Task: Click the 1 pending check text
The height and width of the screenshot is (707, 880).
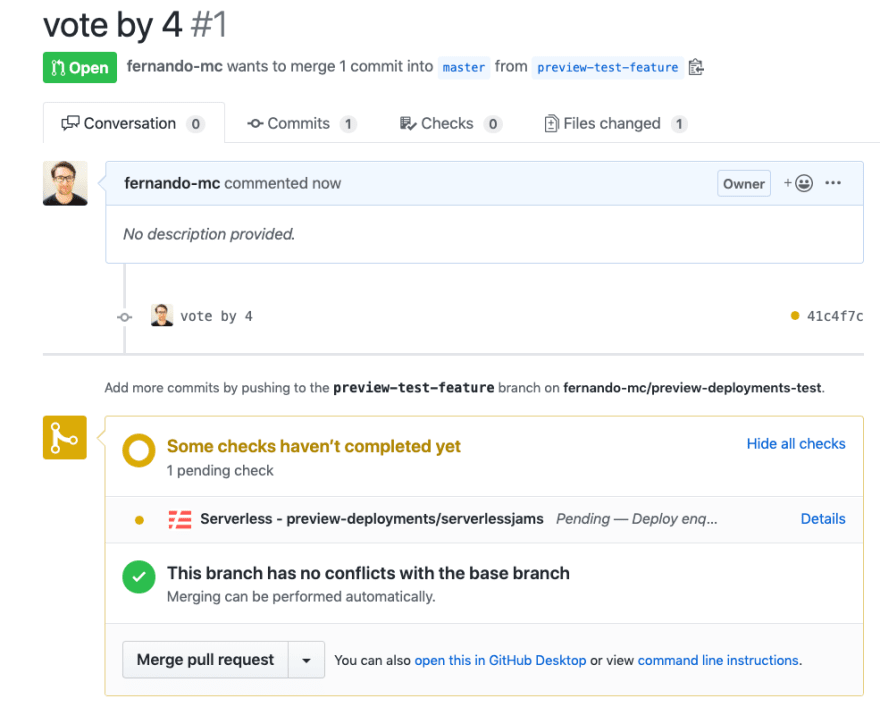Action: pos(220,471)
